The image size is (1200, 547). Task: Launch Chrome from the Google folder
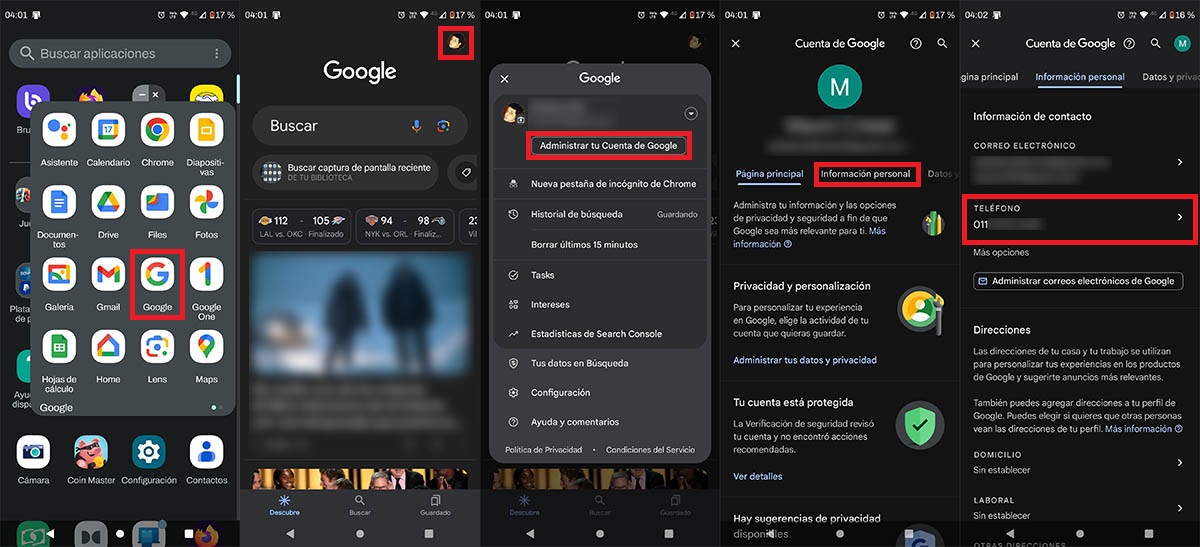click(x=157, y=130)
